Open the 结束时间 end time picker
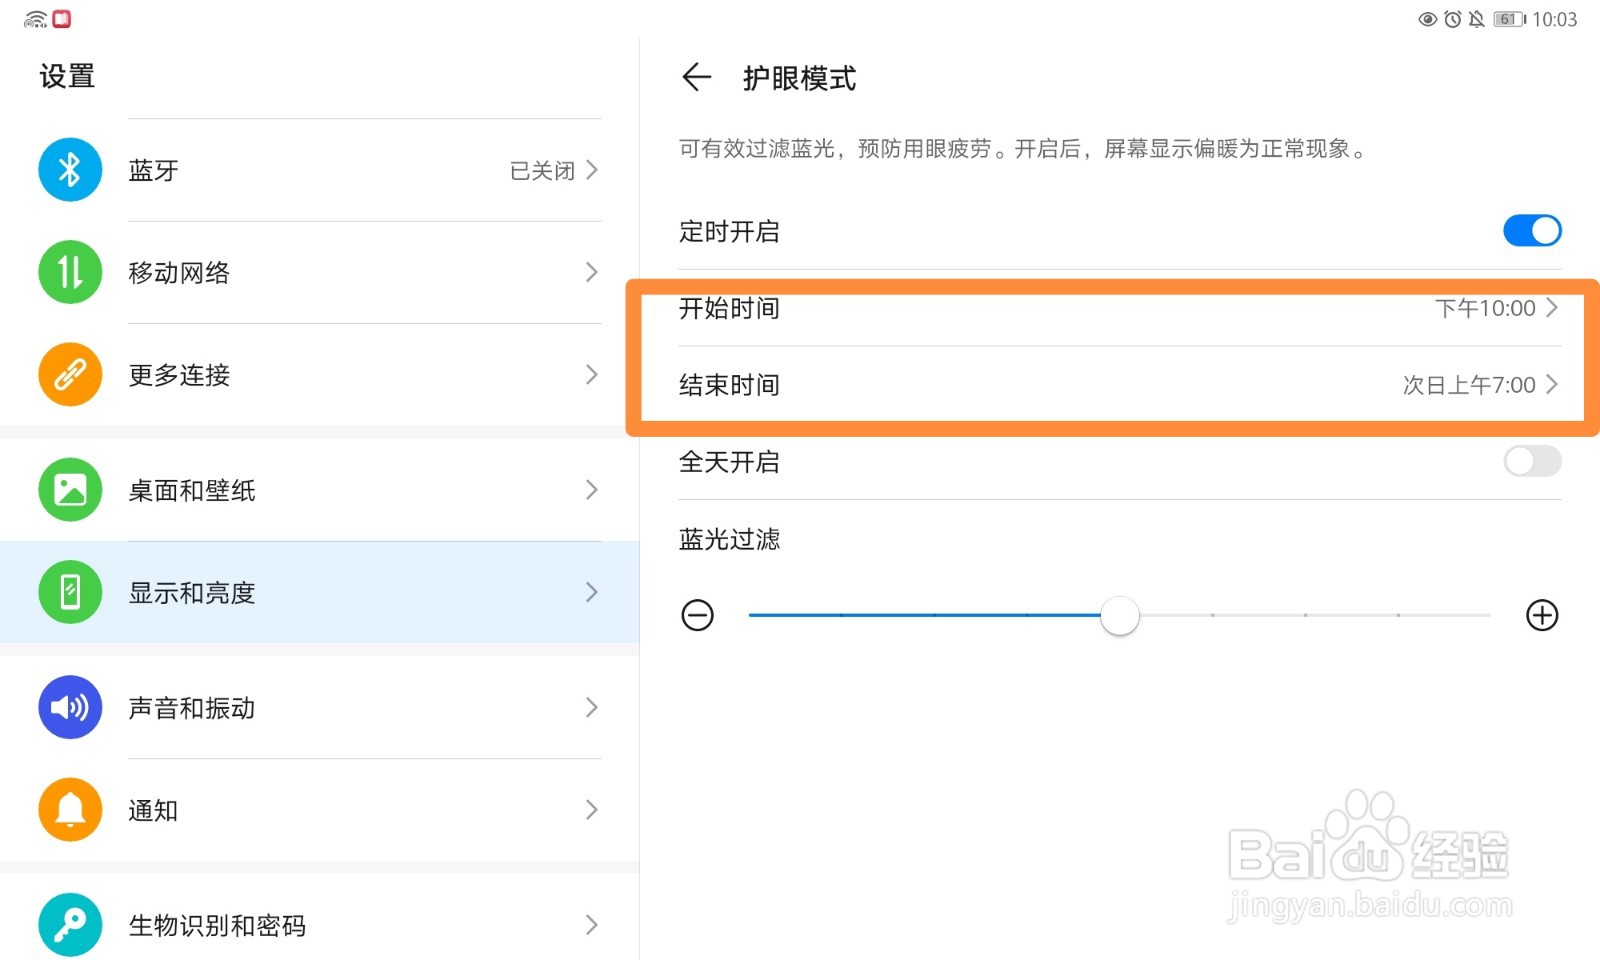Viewport: 1600px width, 960px height. coord(1110,385)
